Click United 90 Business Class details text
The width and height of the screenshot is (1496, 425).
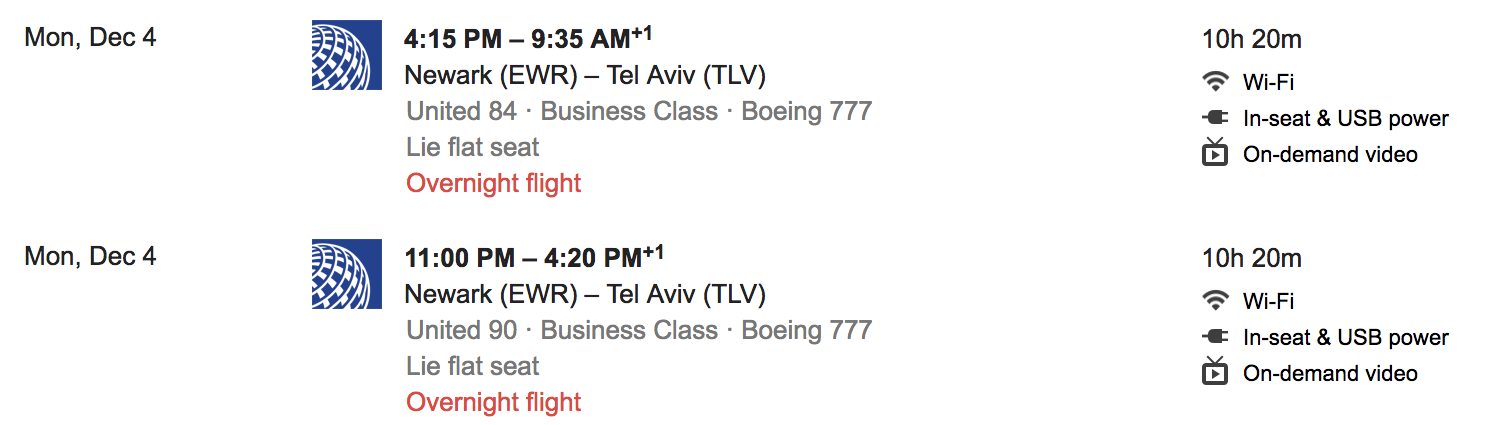[639, 330]
